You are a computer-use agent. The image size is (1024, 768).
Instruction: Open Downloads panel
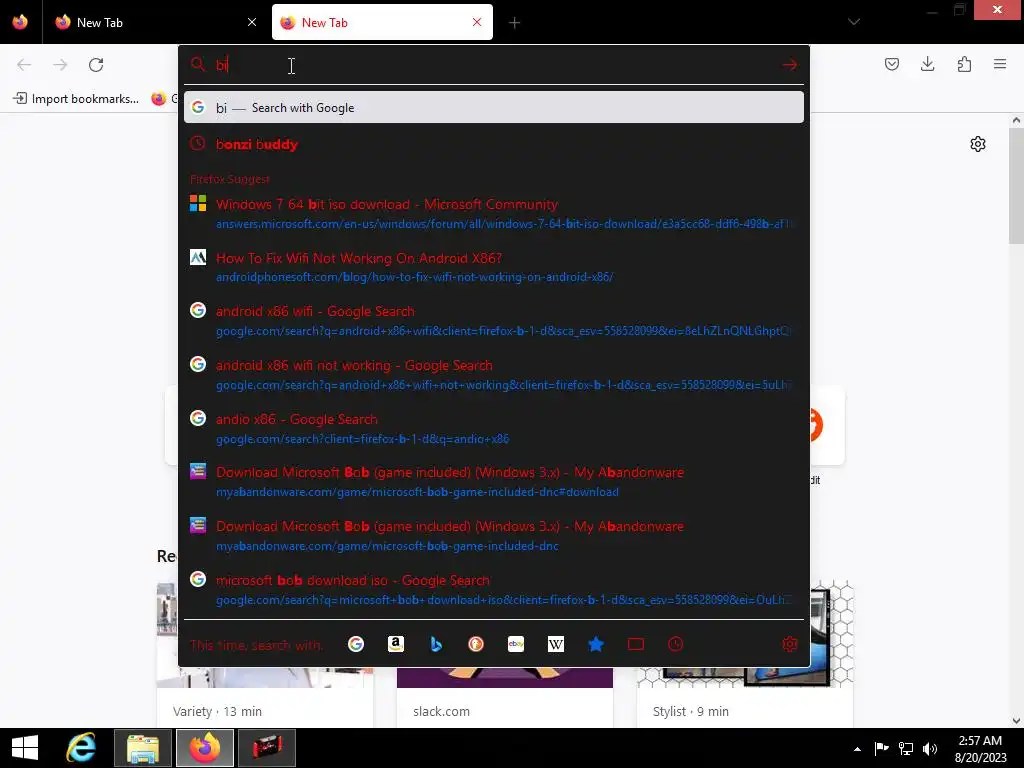pos(927,64)
